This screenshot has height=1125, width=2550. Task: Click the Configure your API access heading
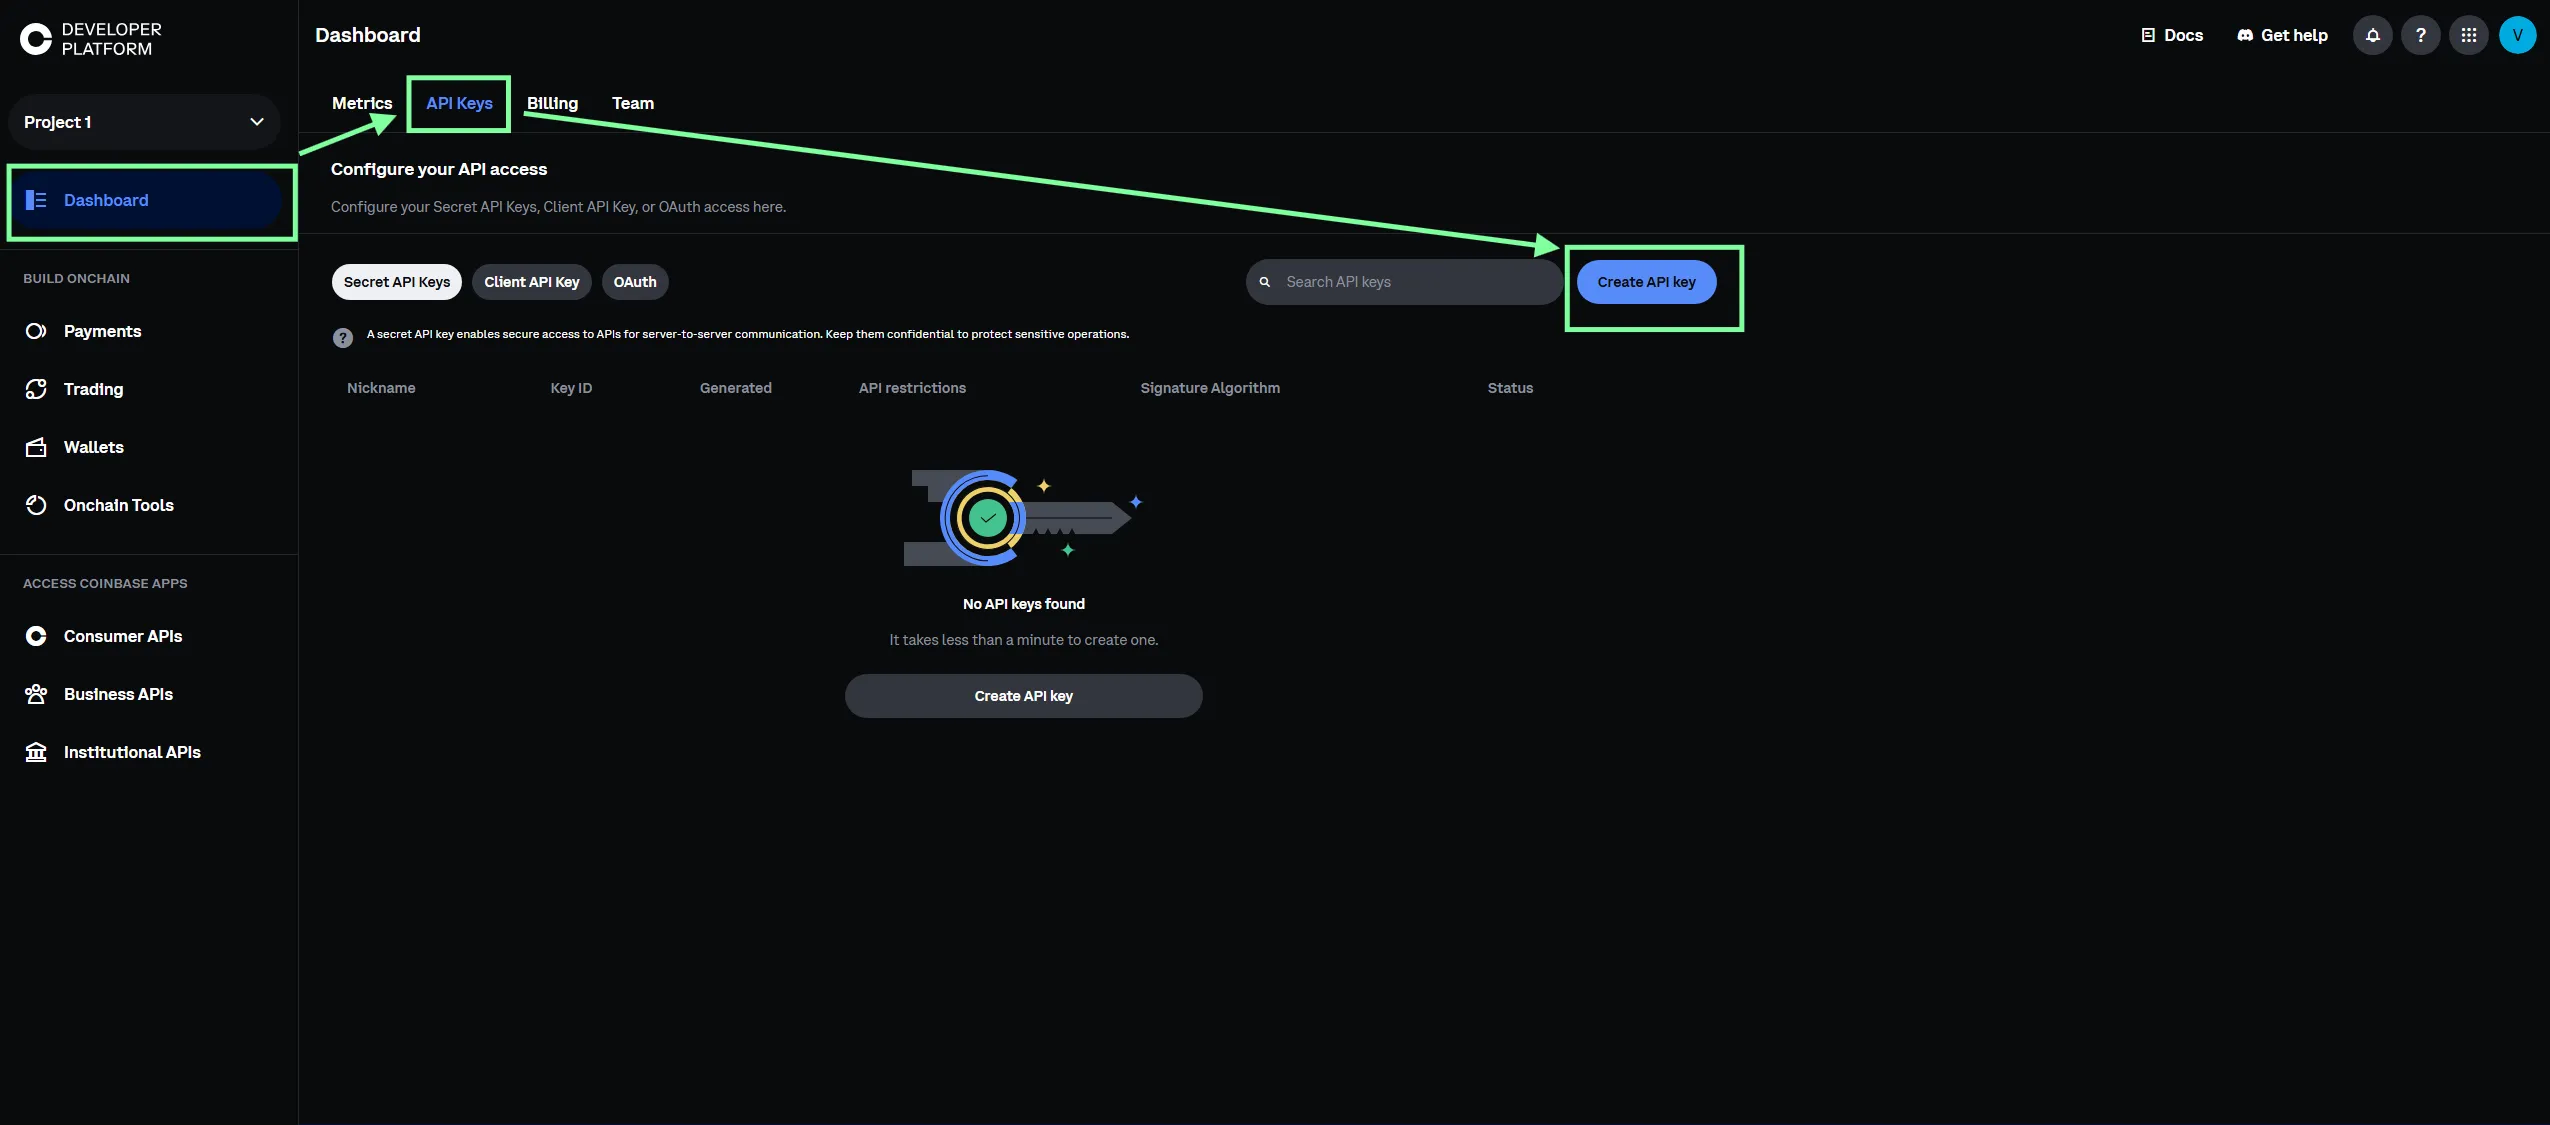click(439, 169)
